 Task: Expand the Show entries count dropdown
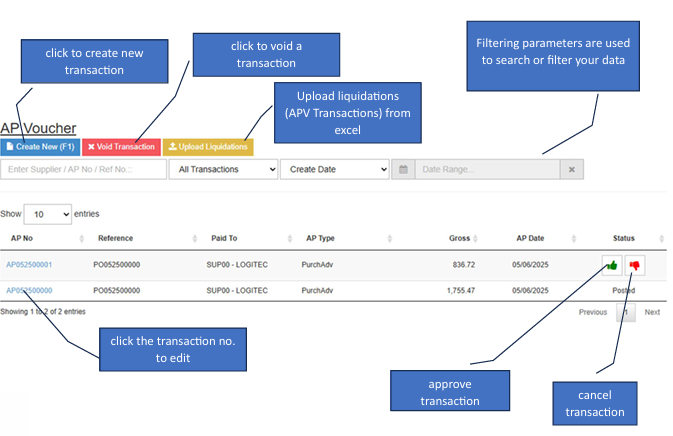point(48,214)
